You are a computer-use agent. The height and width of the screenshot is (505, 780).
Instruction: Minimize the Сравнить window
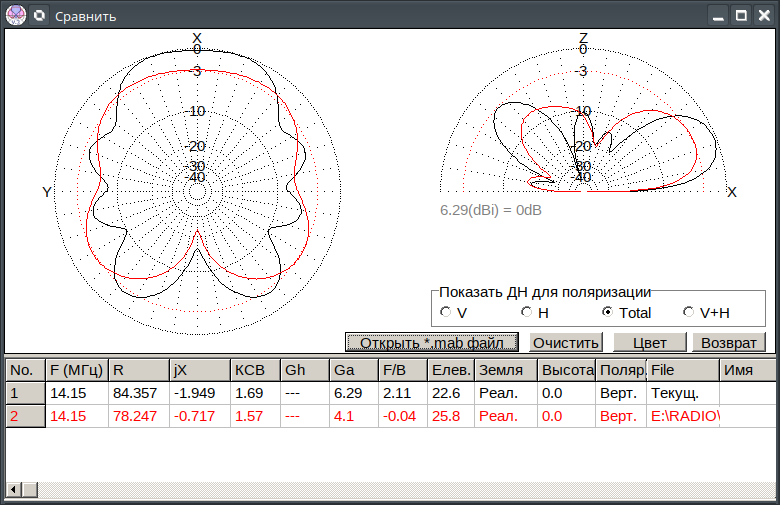(716, 15)
